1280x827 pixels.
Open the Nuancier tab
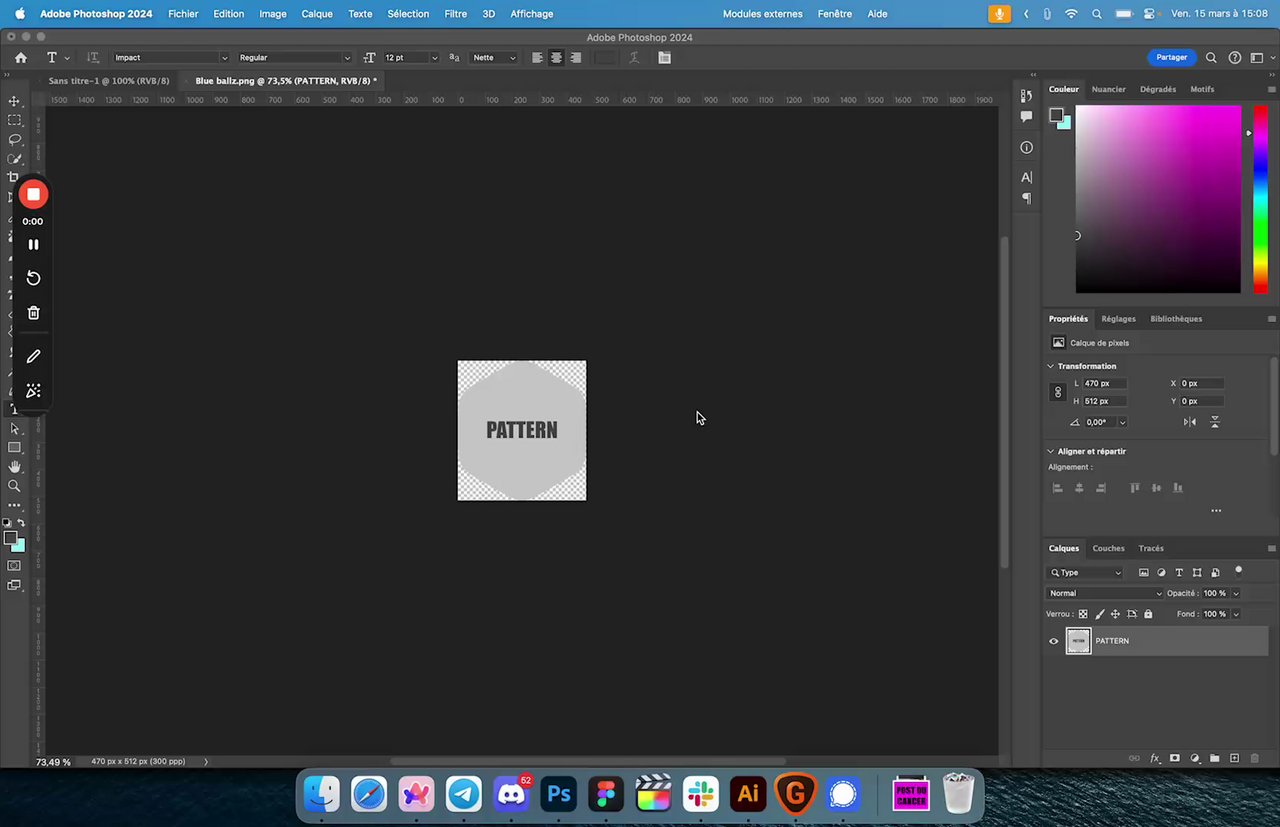pyautogui.click(x=1108, y=89)
